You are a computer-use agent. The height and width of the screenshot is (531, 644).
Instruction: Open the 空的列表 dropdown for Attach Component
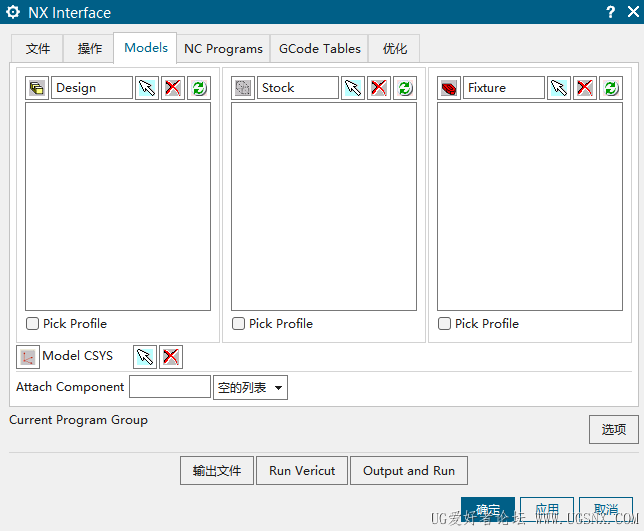click(251, 387)
